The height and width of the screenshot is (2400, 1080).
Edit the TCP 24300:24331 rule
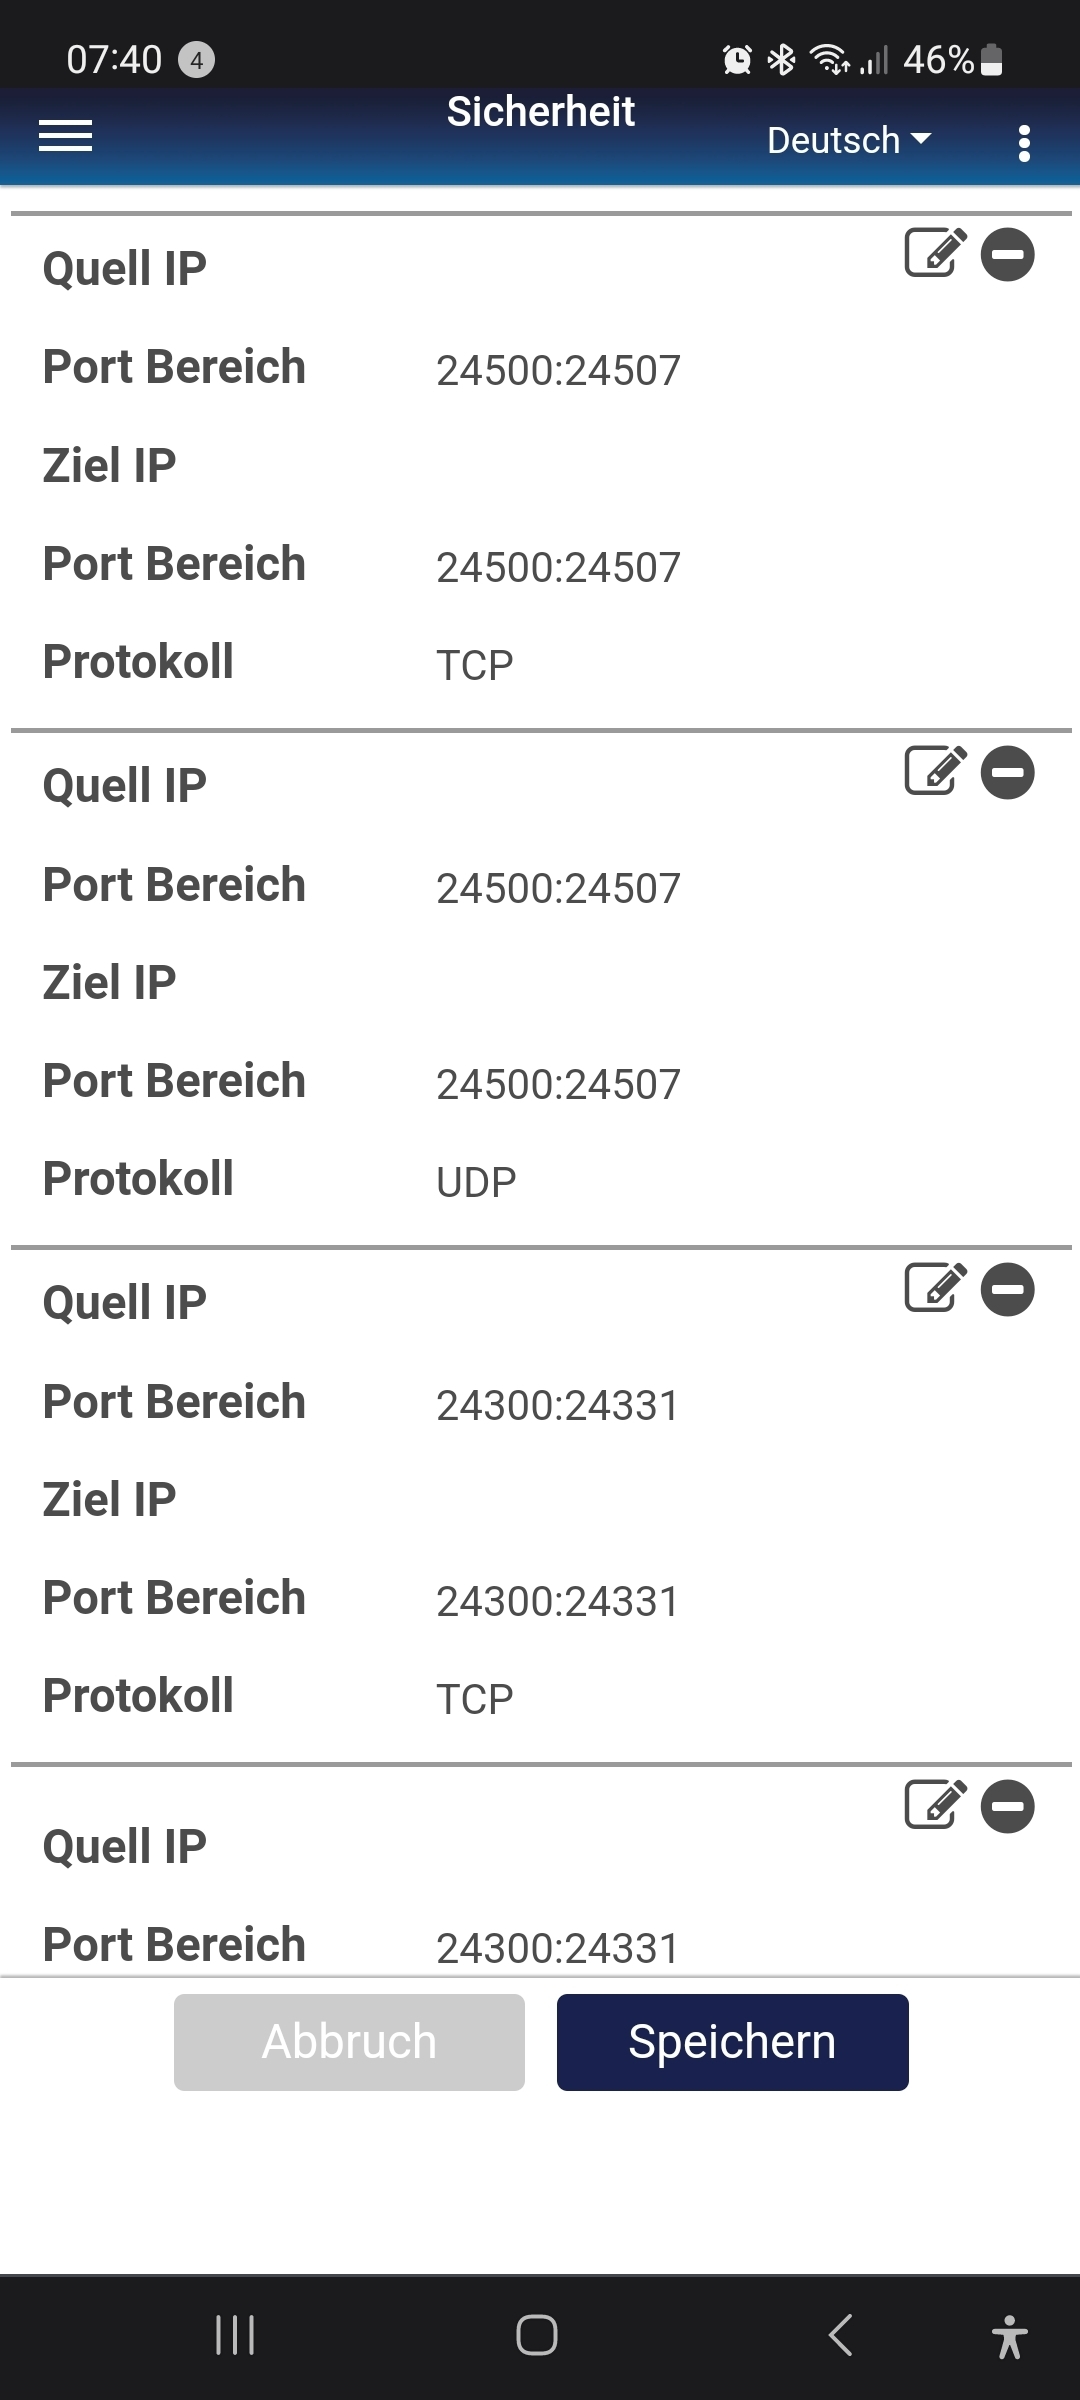(x=936, y=1288)
